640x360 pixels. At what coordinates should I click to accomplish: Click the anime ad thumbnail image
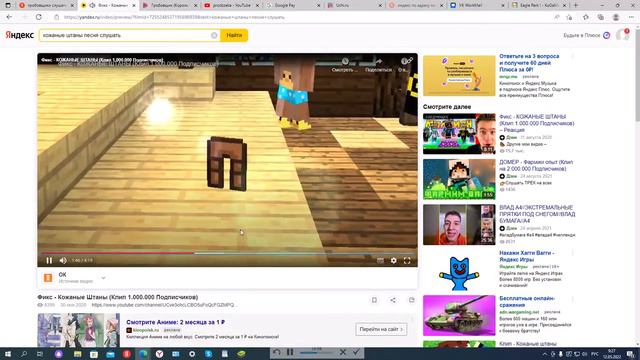pos(78,330)
